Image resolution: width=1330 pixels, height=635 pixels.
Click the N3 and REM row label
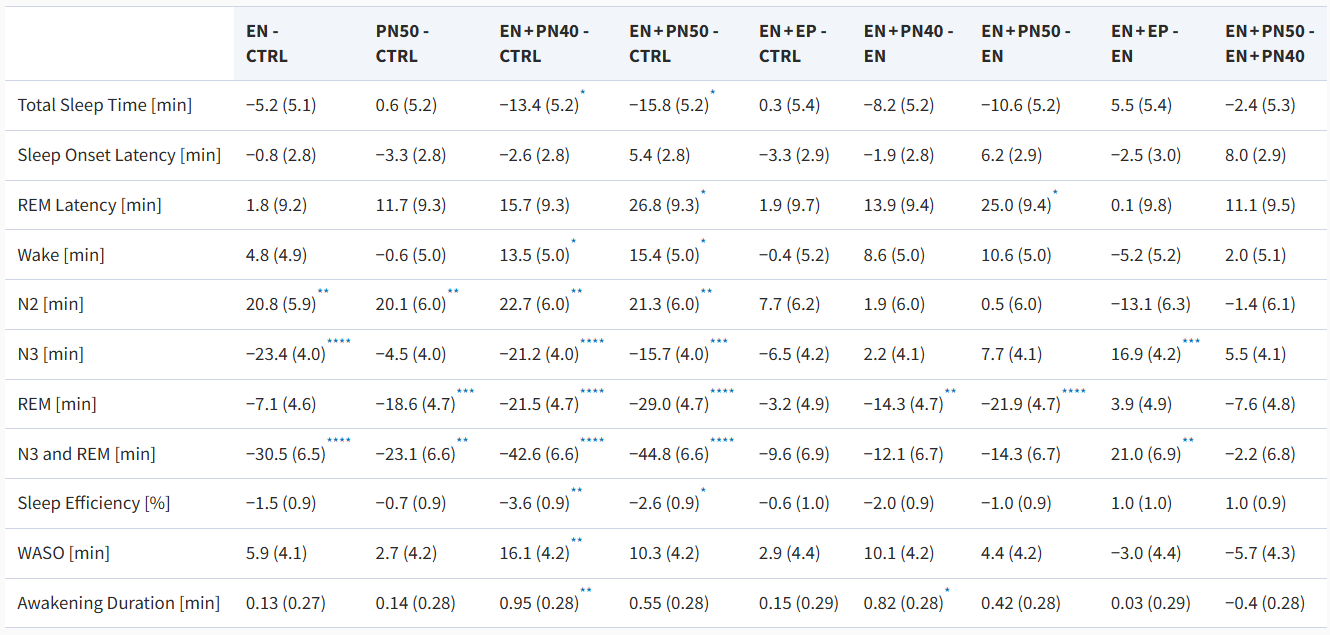87,454
